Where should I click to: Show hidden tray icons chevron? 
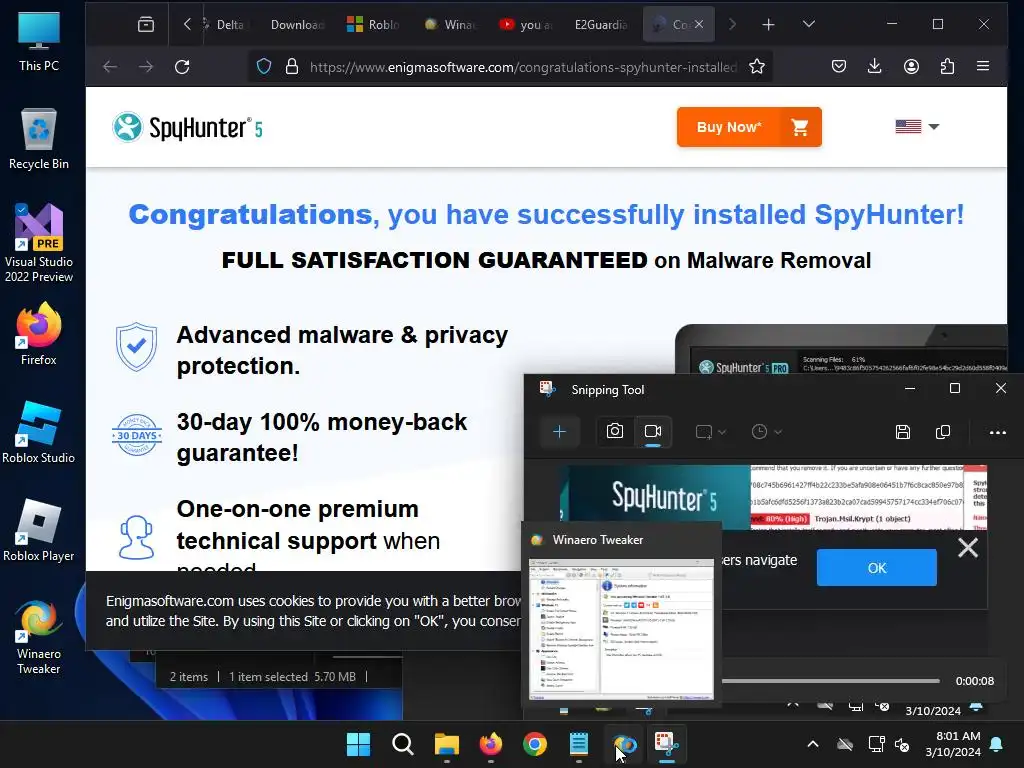(813, 744)
